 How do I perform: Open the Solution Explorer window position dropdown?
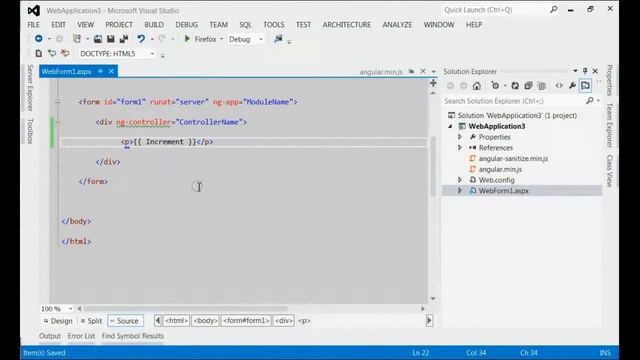pos(575,71)
